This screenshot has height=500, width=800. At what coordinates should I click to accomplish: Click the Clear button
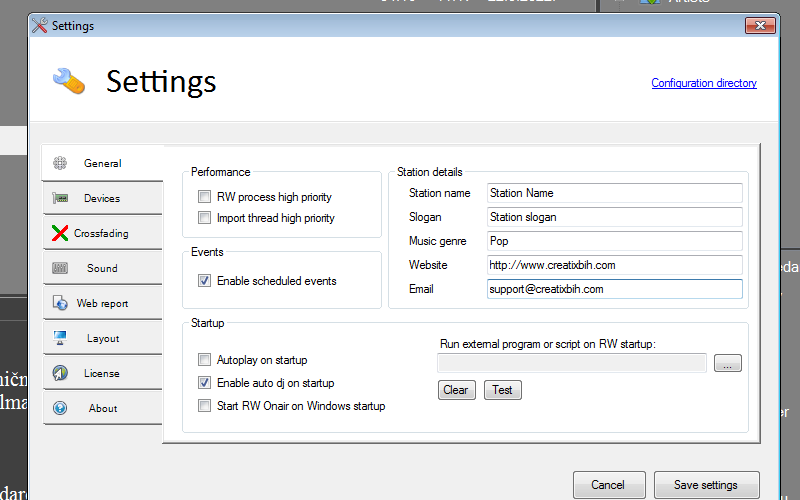coord(456,390)
